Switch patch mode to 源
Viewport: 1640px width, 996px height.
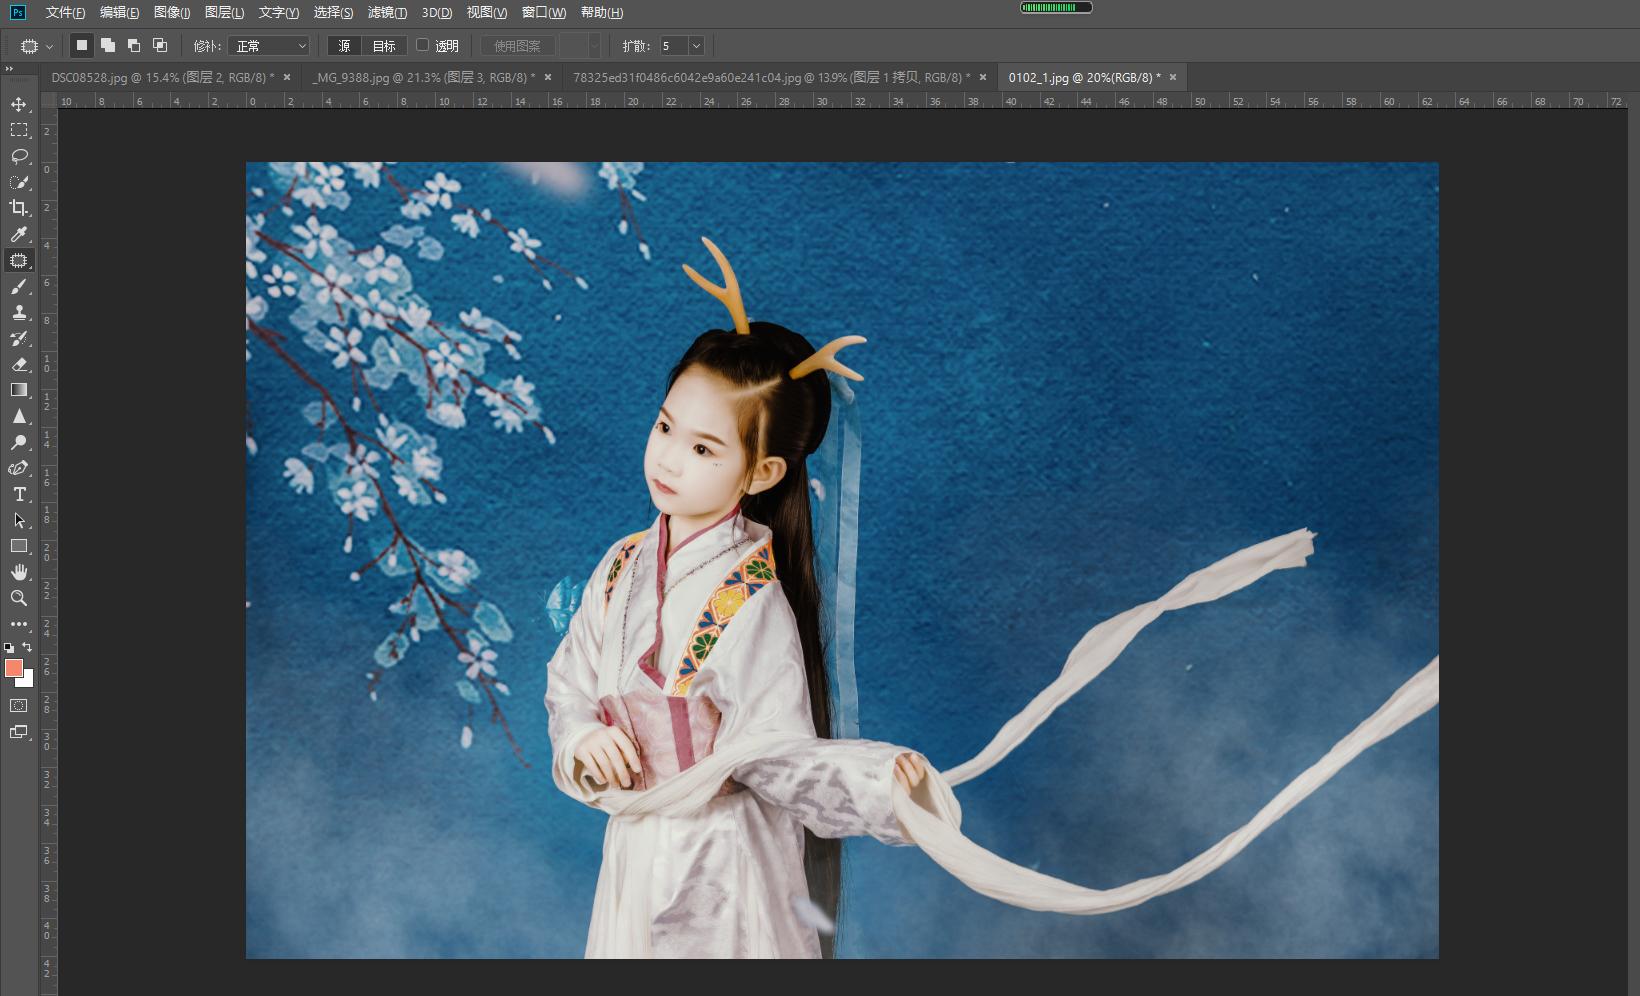(345, 45)
